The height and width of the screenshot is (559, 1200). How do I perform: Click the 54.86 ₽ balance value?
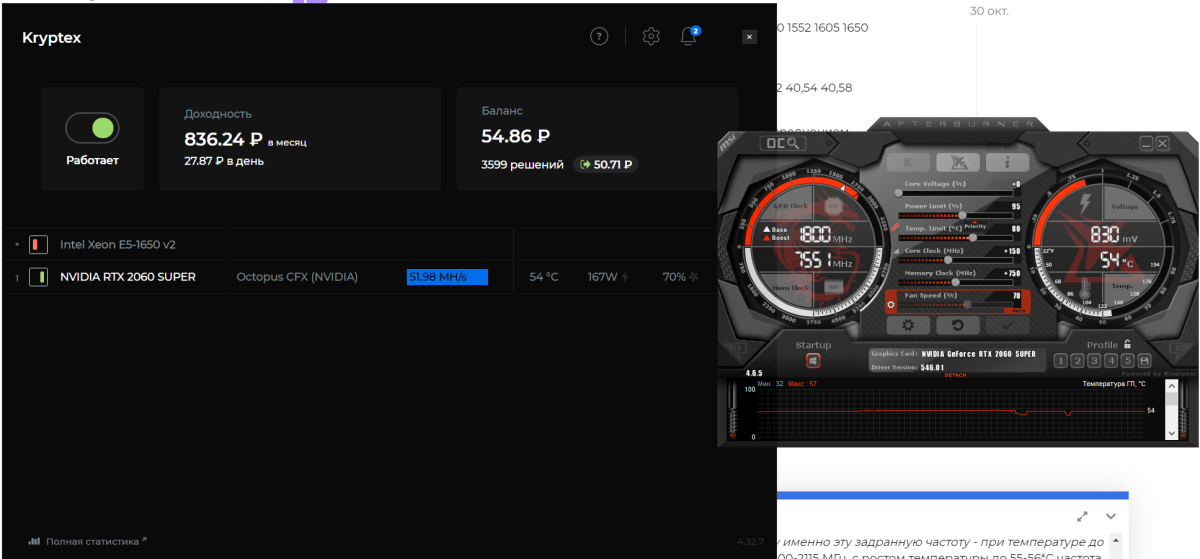[515, 136]
